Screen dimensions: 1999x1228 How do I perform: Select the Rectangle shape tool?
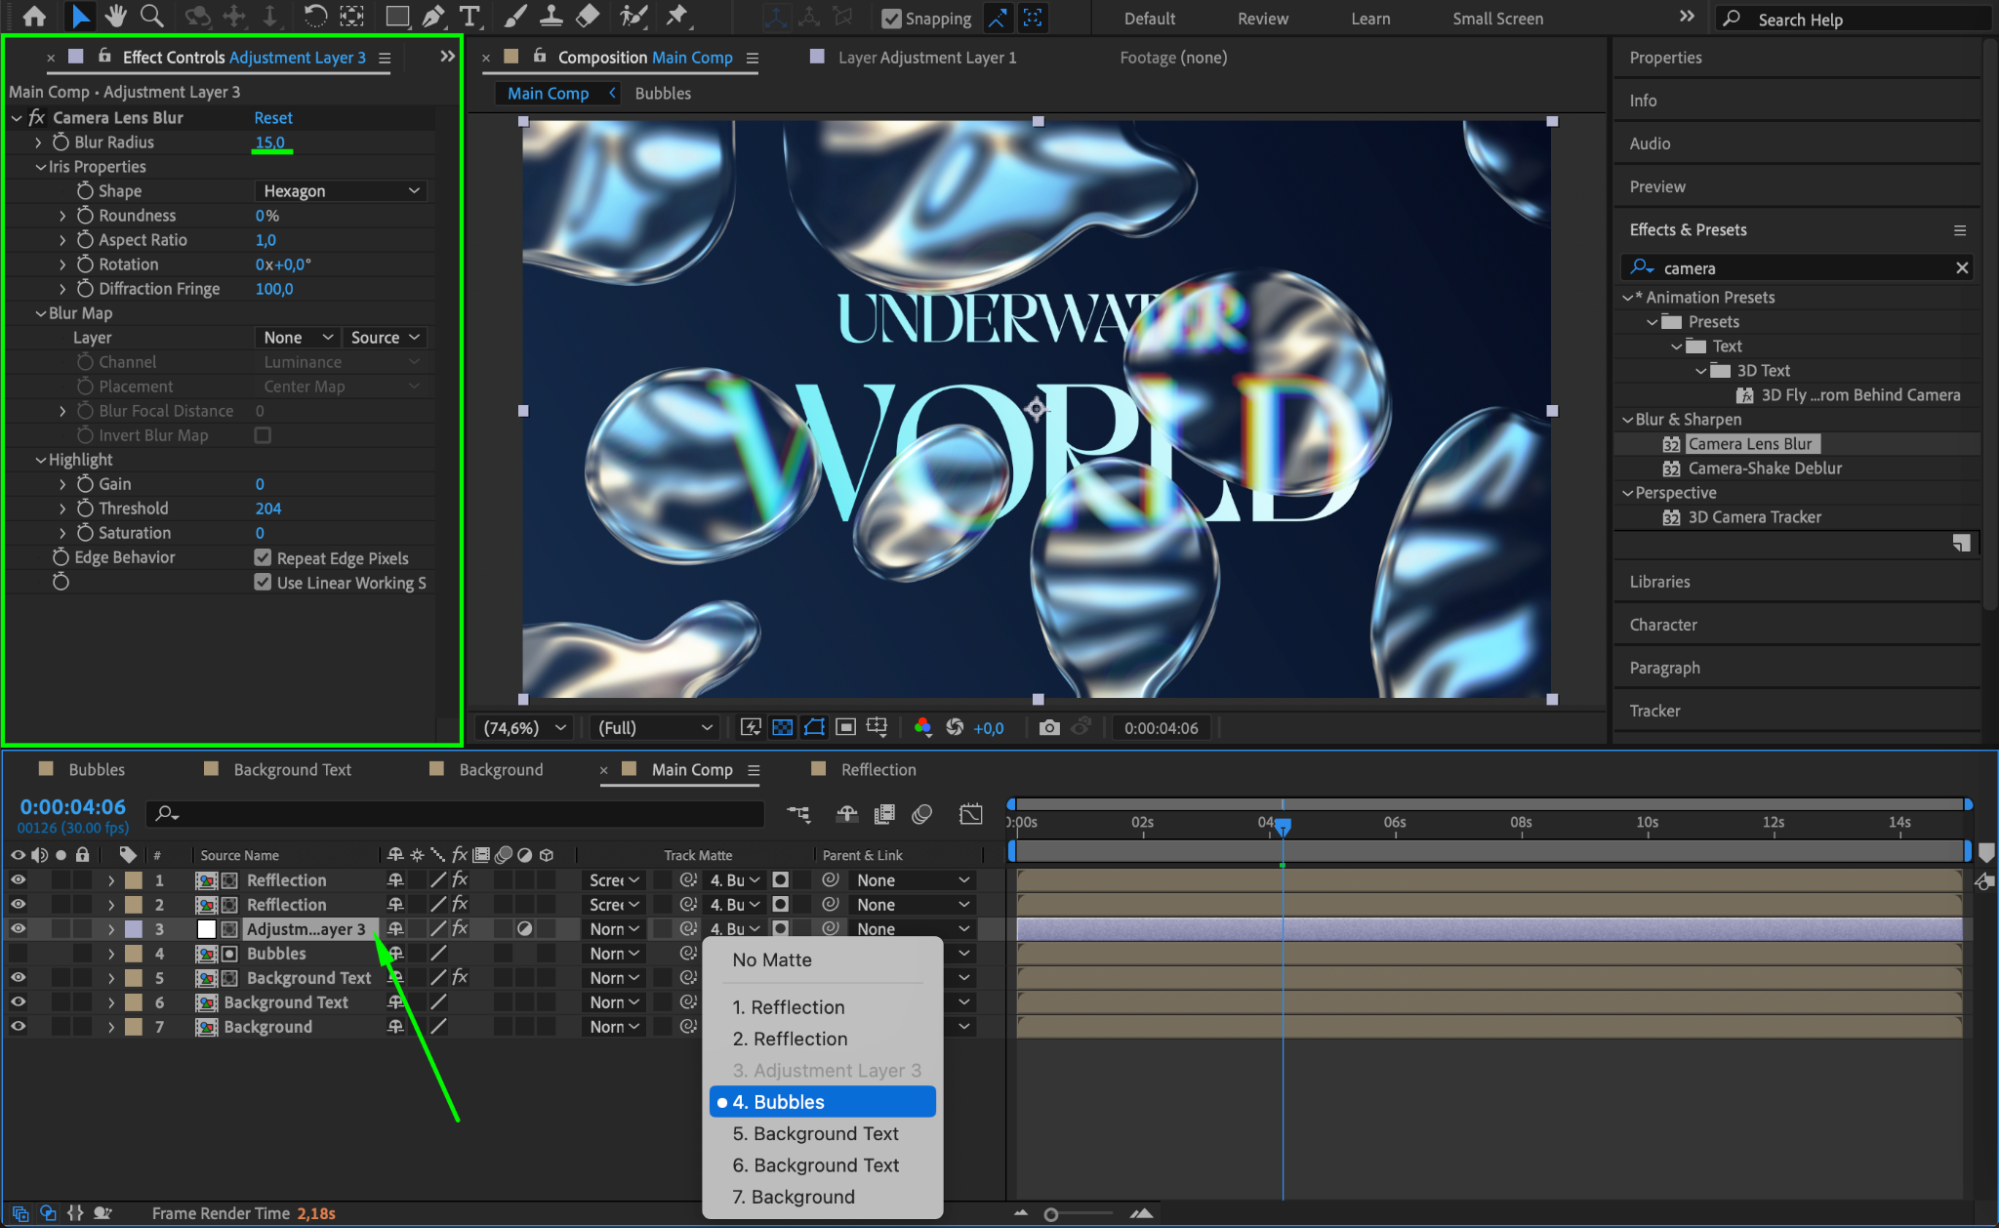pyautogui.click(x=397, y=16)
